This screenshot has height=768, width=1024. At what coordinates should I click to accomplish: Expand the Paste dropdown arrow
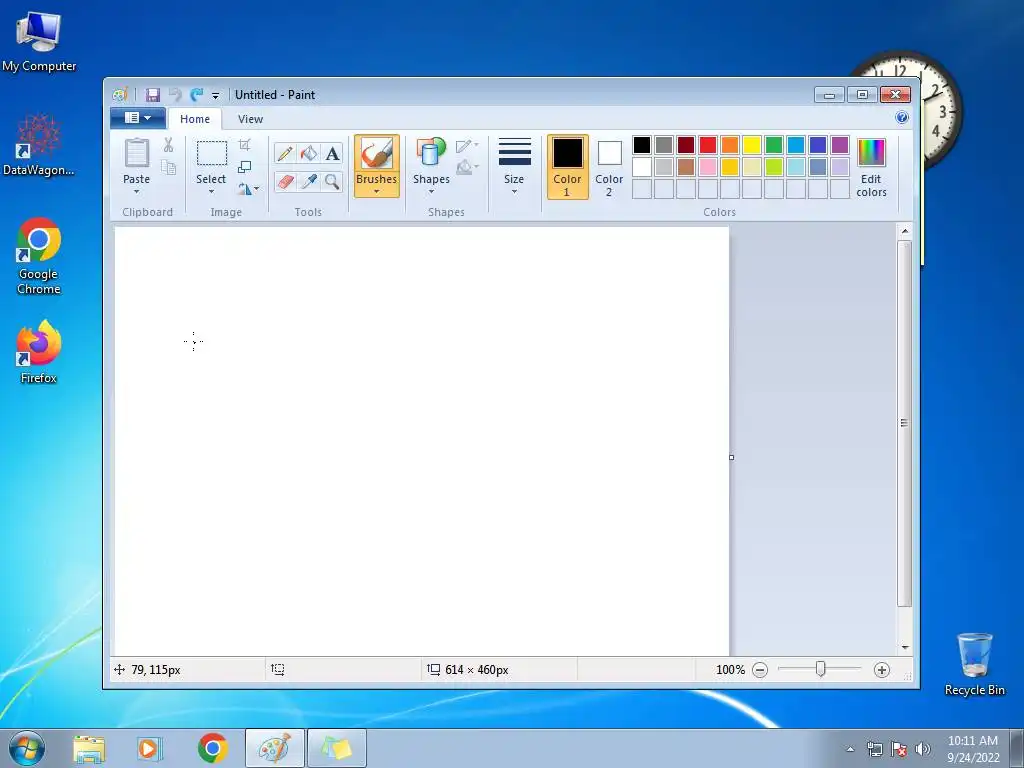136,191
